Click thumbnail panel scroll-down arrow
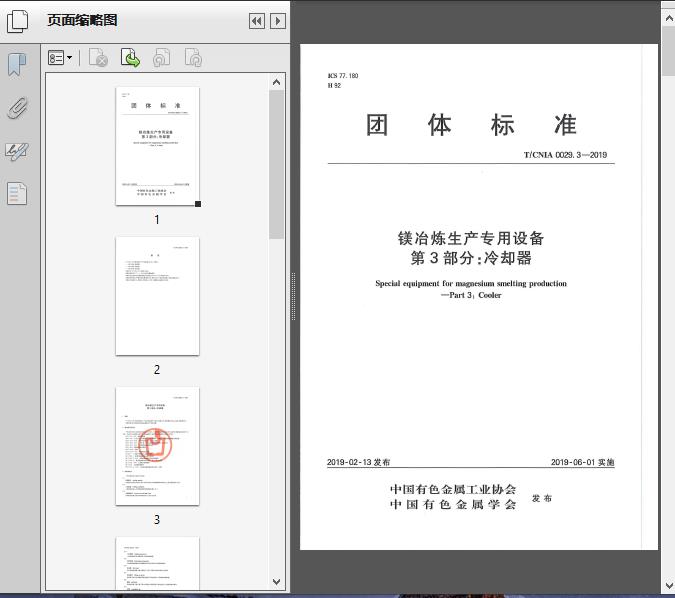Screen dimensions: 675x598 point(276,582)
